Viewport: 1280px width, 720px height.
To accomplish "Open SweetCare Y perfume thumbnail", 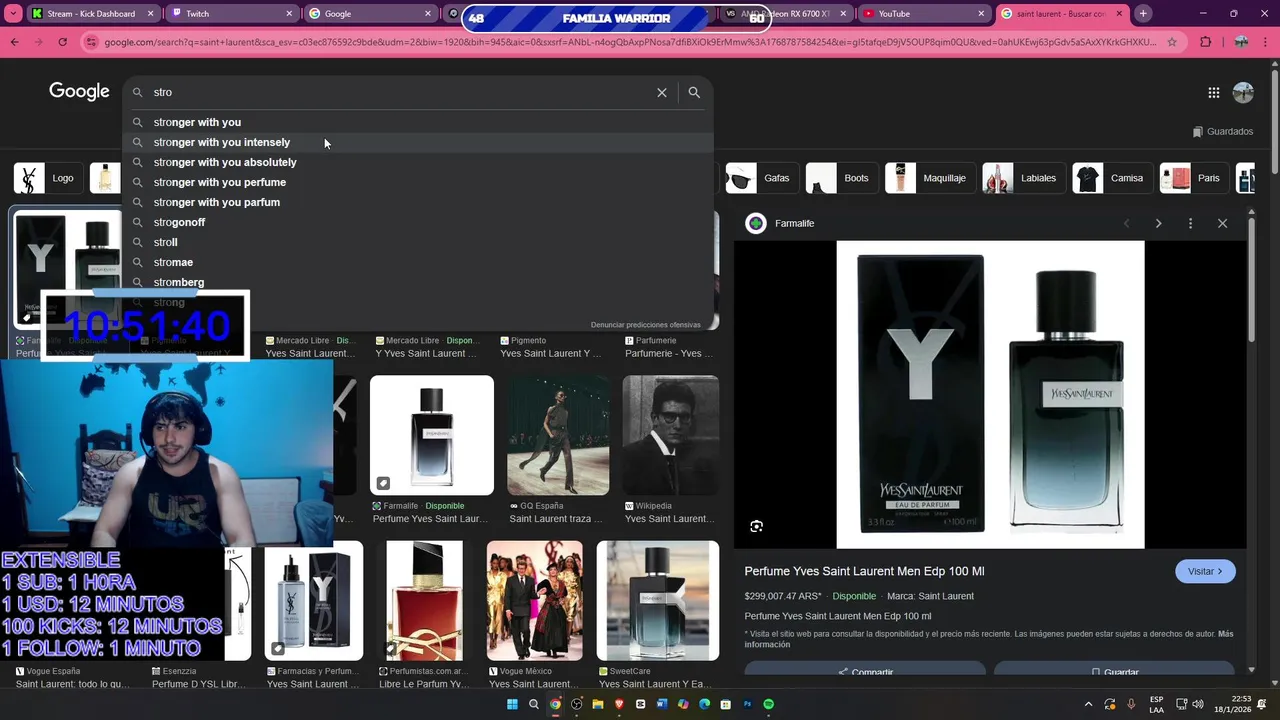I will coord(658,601).
